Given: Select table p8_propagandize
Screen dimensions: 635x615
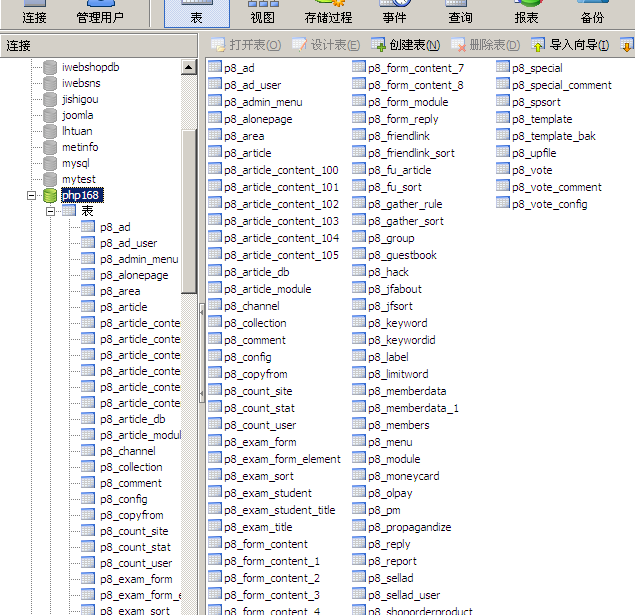Looking at the screenshot, I should coord(409,527).
